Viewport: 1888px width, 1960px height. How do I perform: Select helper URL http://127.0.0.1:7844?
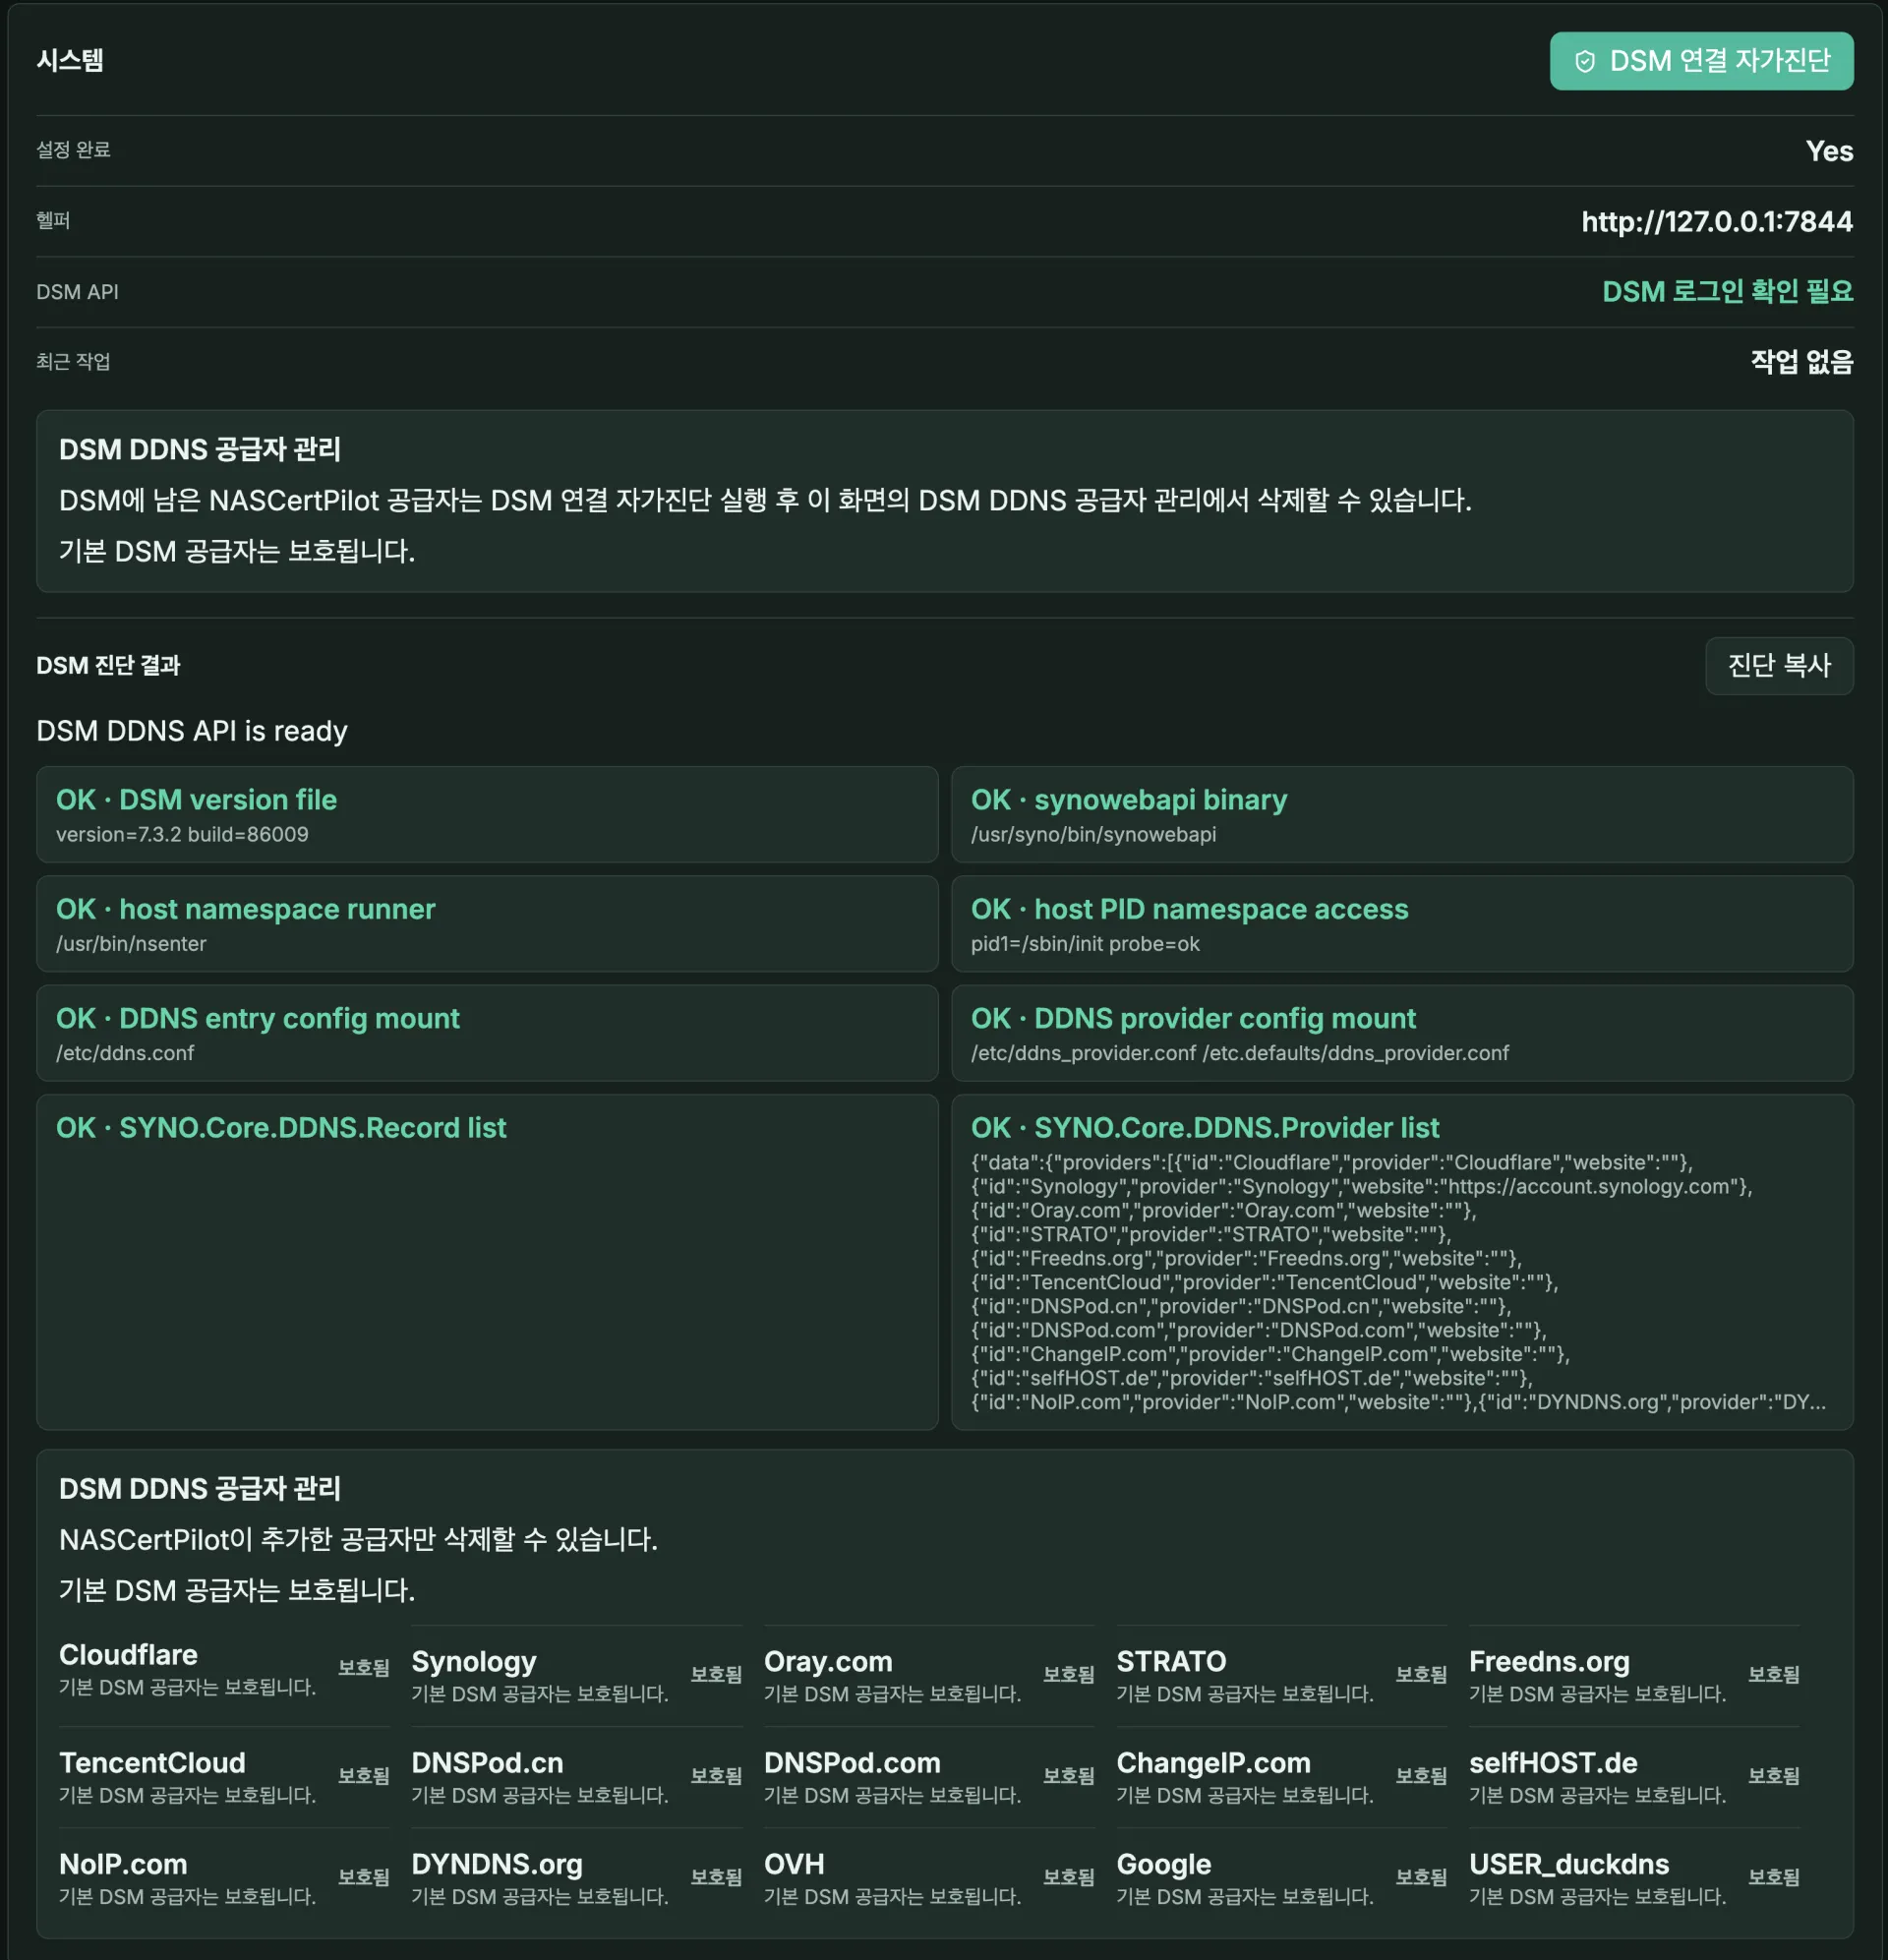click(x=1717, y=221)
